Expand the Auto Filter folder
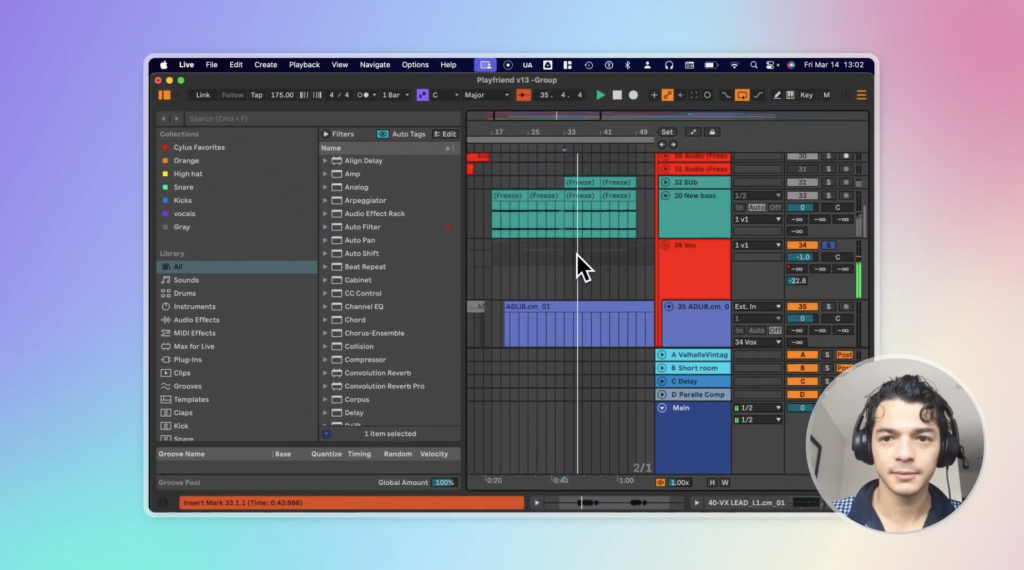1024x570 pixels. pos(325,227)
